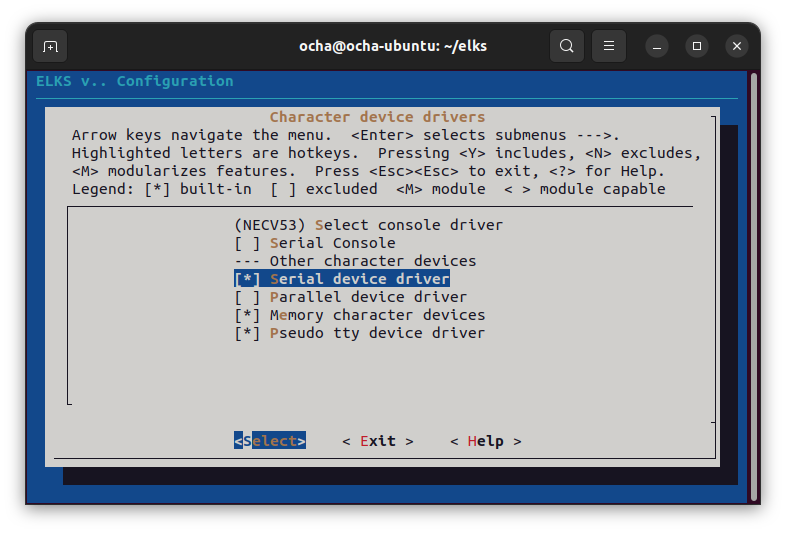The image size is (786, 533).
Task: Open a new terminal tab
Action: point(50,46)
